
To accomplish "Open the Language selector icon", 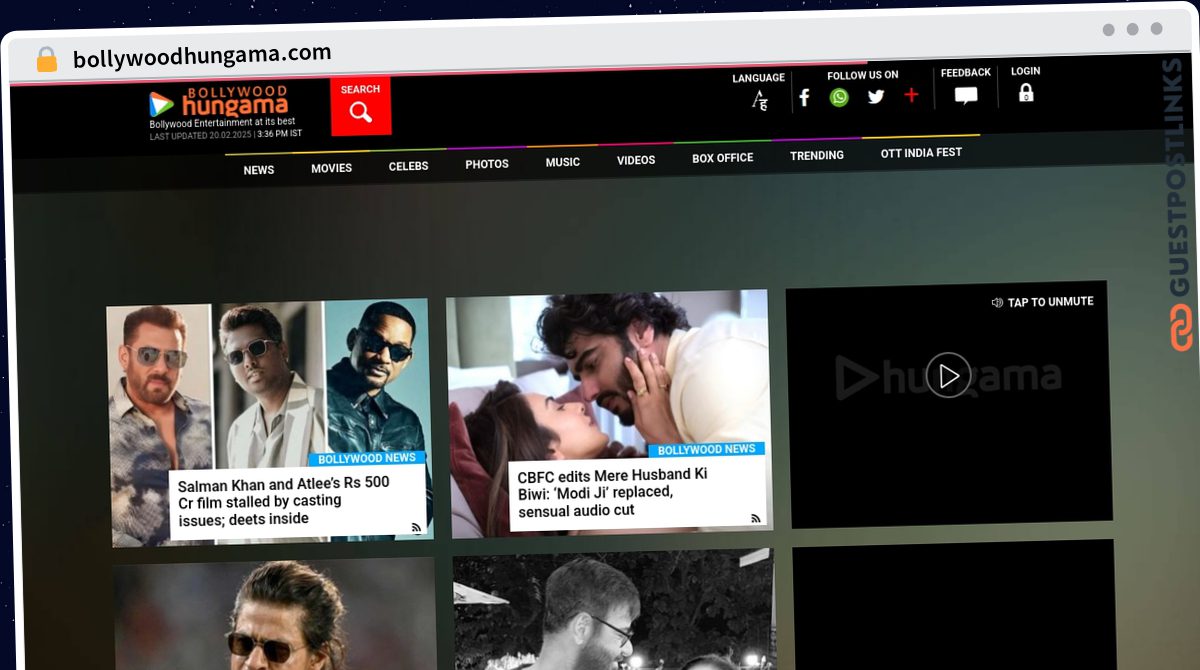I will [x=760, y=99].
